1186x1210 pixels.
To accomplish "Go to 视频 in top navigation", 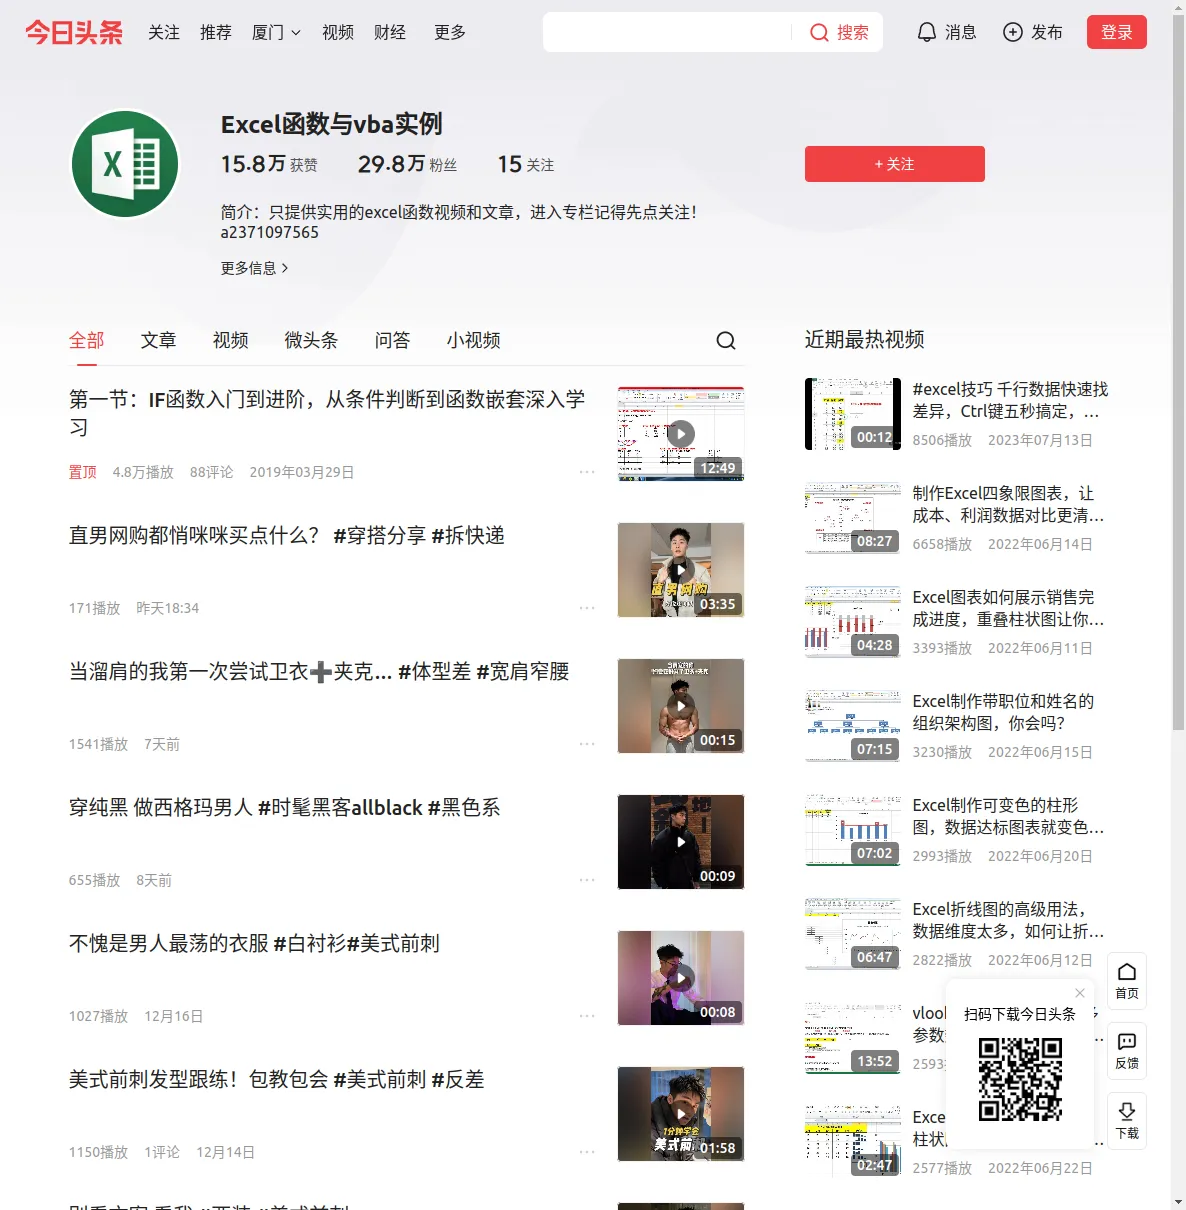I will (x=338, y=32).
